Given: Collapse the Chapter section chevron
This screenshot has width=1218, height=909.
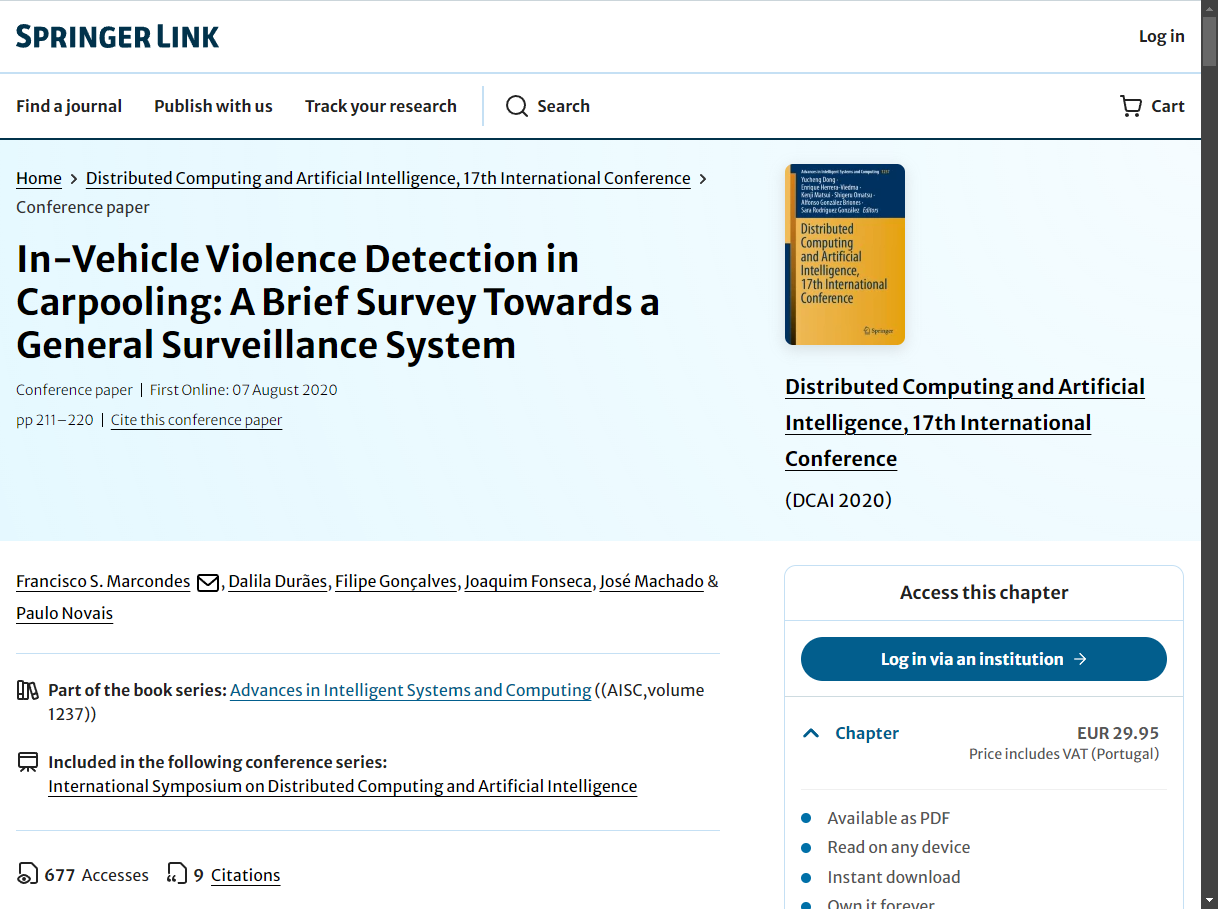Looking at the screenshot, I should [x=811, y=733].
